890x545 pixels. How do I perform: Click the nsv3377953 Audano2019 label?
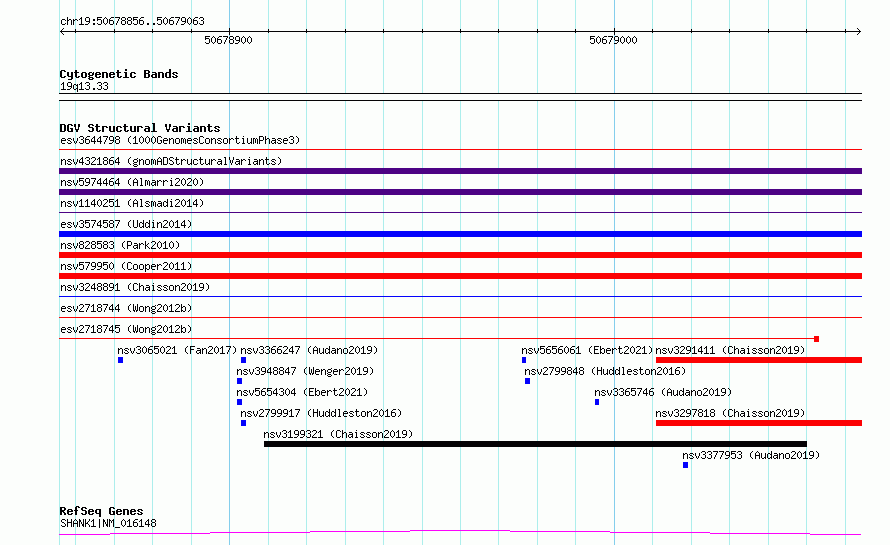coord(752,455)
